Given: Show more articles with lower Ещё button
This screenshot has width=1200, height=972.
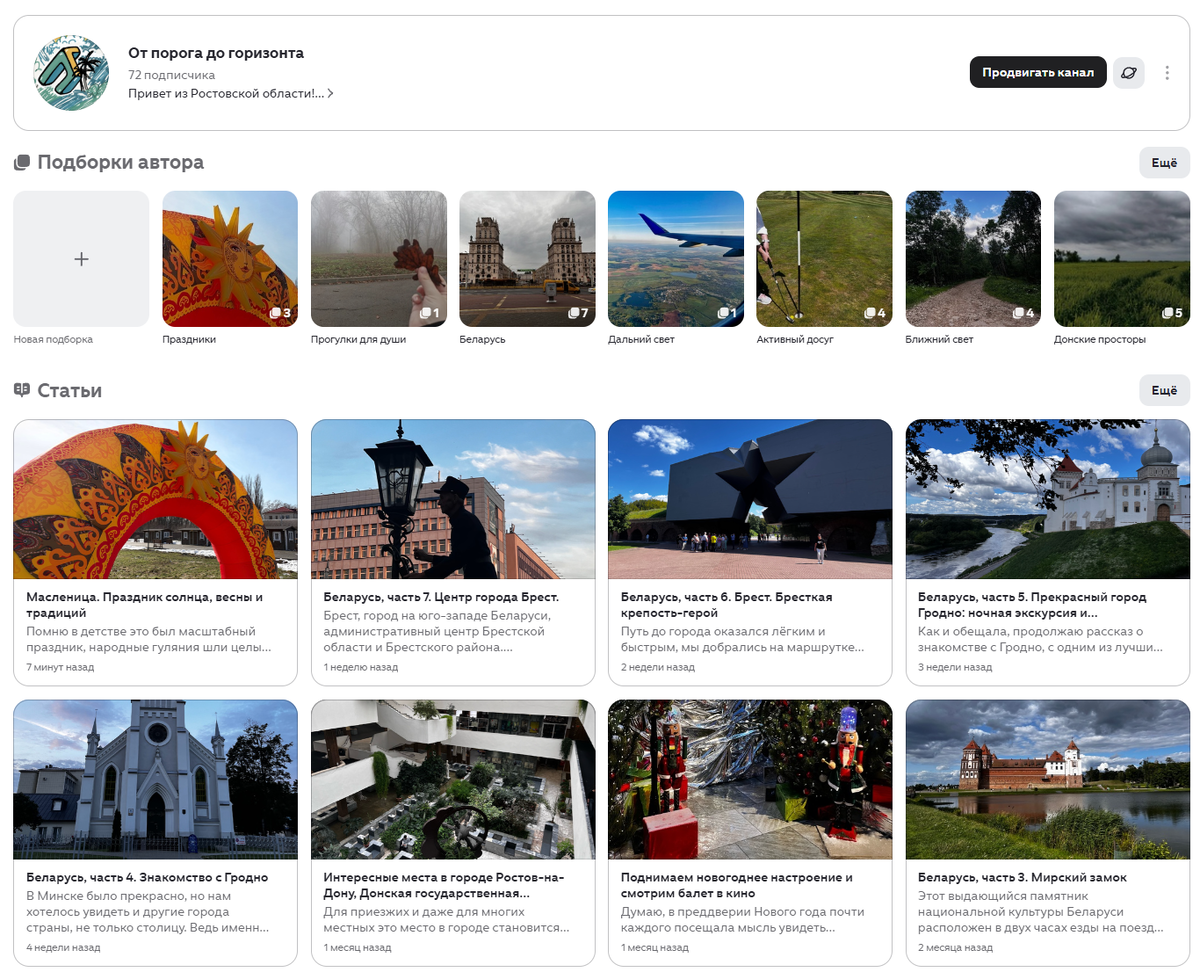Looking at the screenshot, I should (x=1164, y=390).
